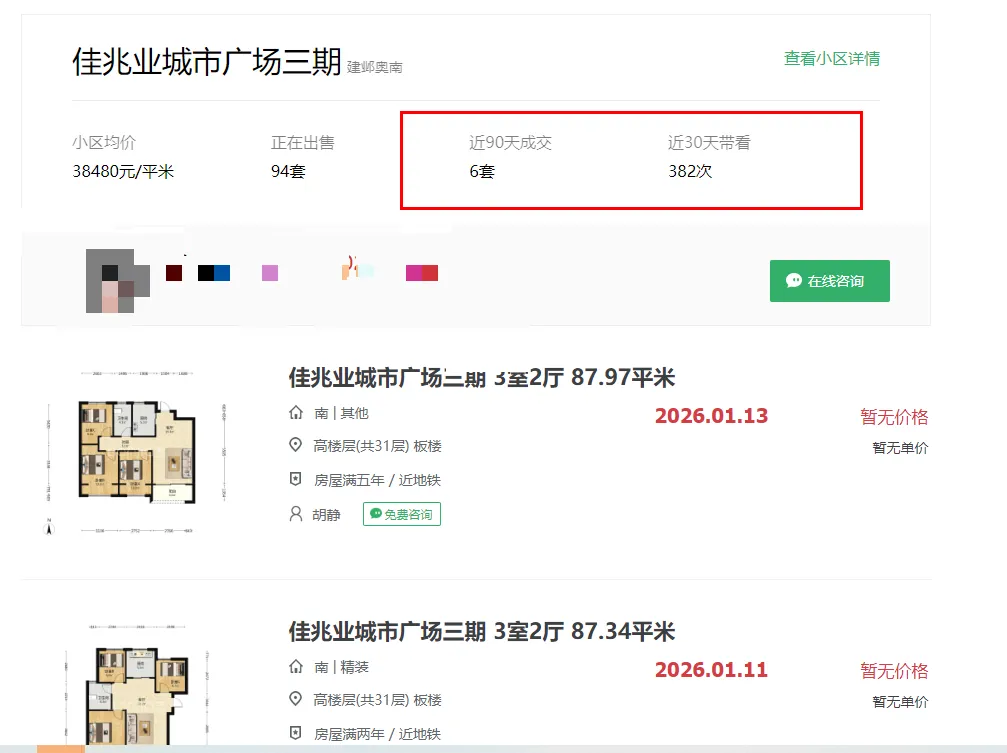This screenshot has height=753, width=1007.
Task: Click the blurred agent avatar photo
Action: [118, 281]
